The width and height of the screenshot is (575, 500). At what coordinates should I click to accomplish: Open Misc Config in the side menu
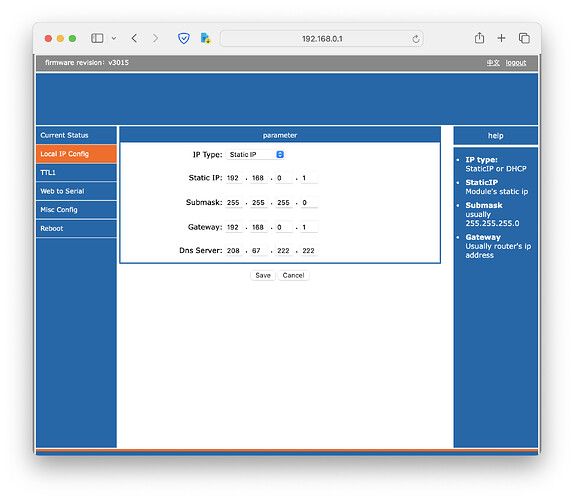tap(76, 210)
